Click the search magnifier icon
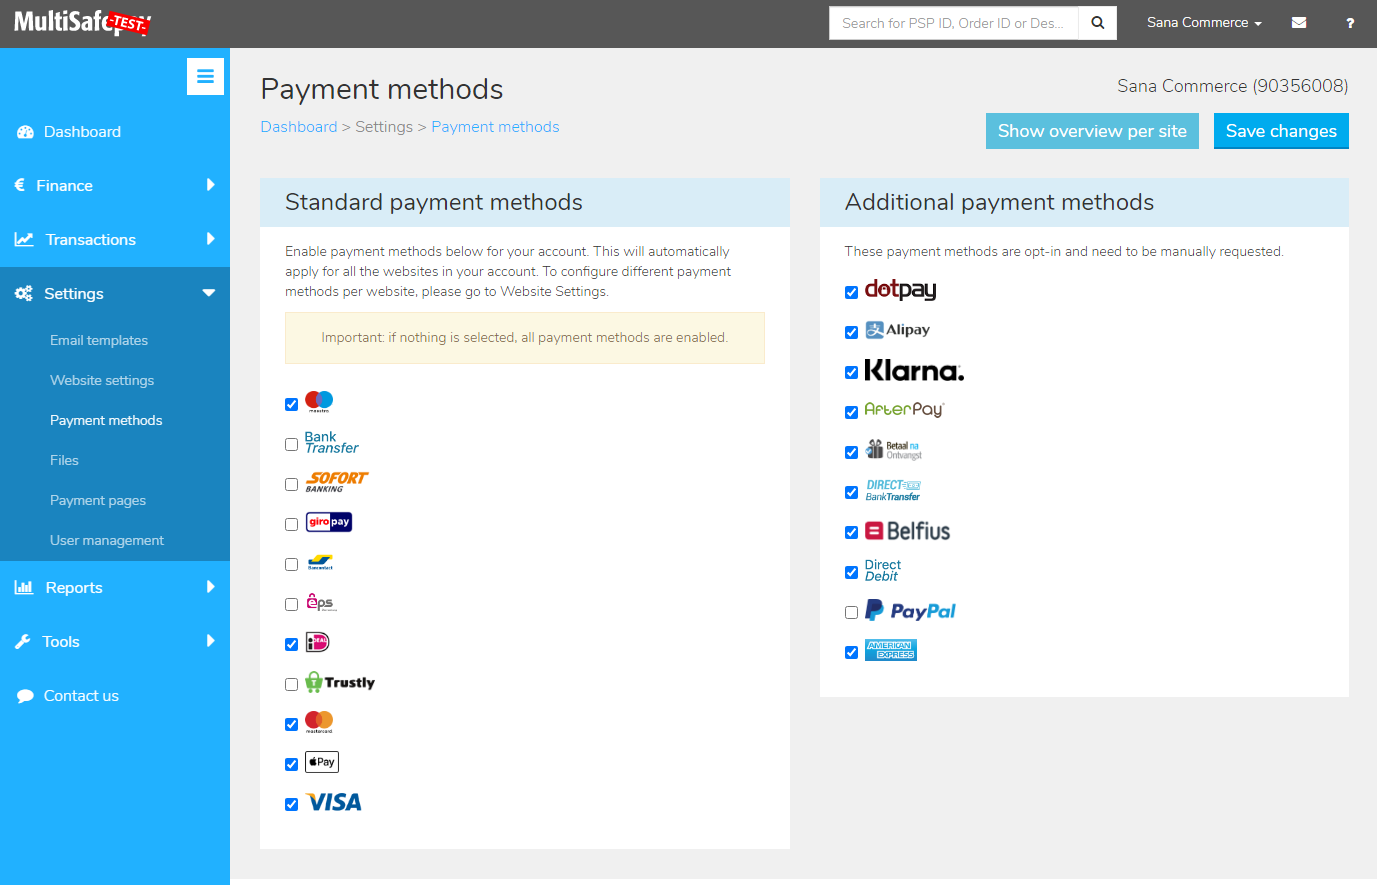Screen dimensions: 1377x885 tap(1097, 23)
